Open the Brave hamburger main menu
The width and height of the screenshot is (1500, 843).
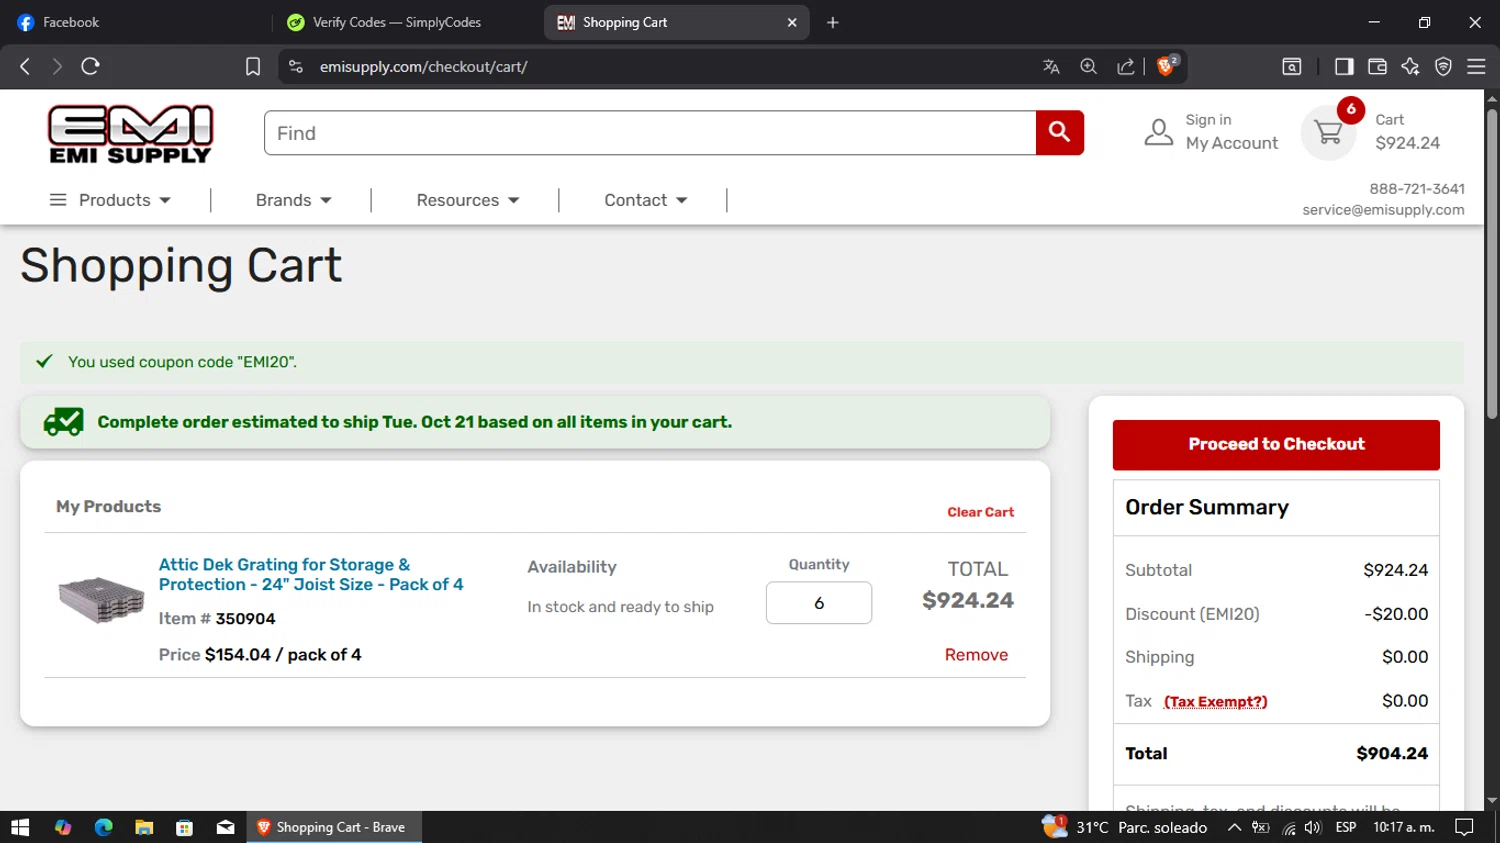[1476, 66]
